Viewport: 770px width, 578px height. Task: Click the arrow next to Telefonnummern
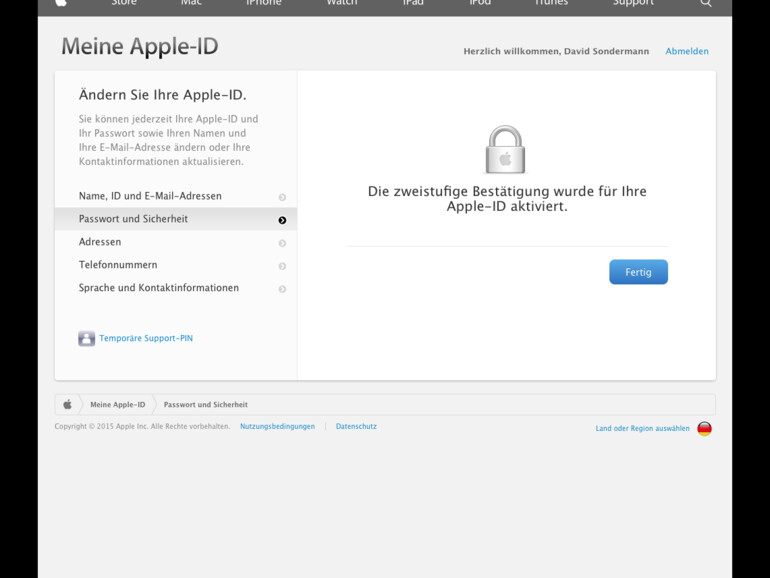[282, 266]
